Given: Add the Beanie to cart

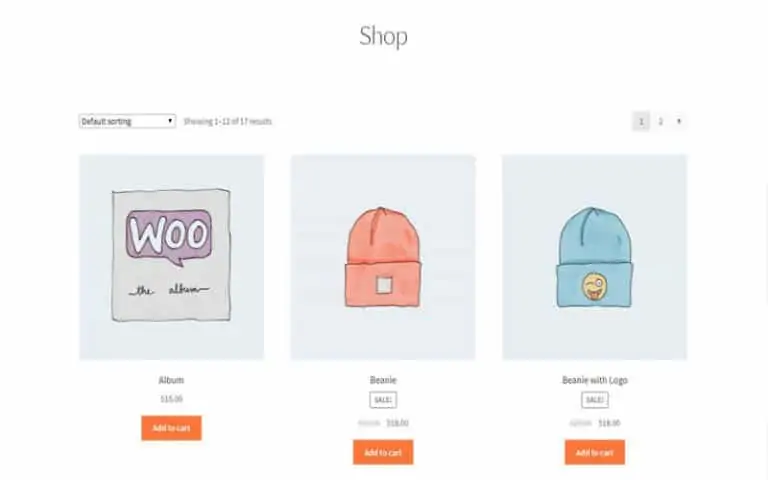Looking at the screenshot, I should pyautogui.click(x=383, y=452).
